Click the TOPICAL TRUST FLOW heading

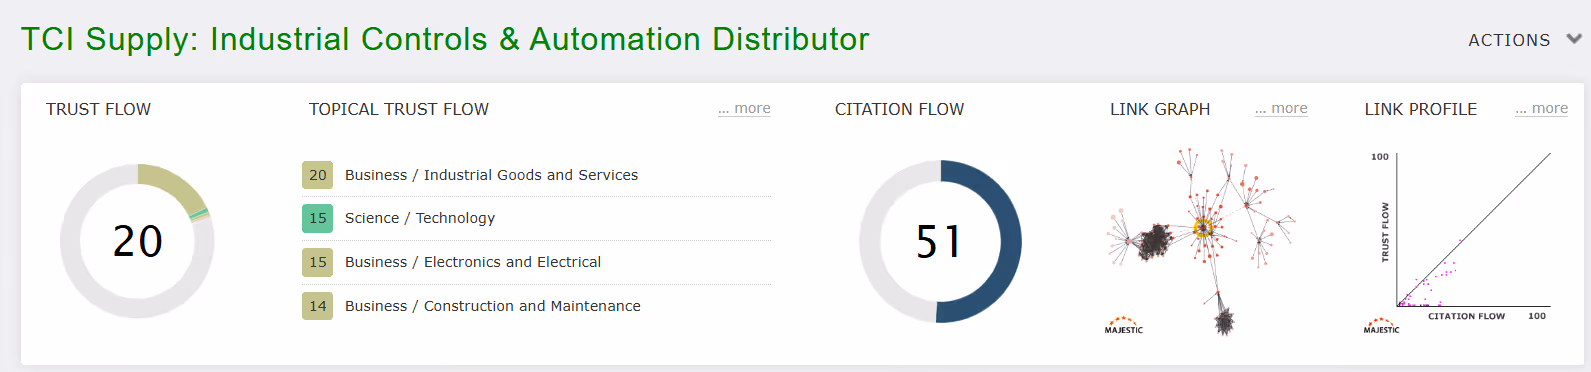pyautogui.click(x=399, y=109)
